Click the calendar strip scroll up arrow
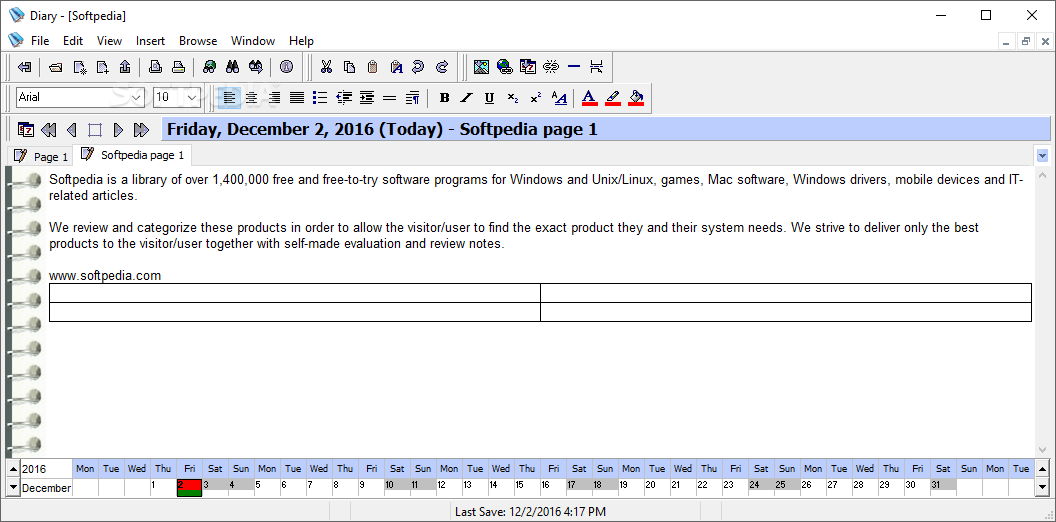Viewport: 1056px width, 522px height. pos(1042,469)
